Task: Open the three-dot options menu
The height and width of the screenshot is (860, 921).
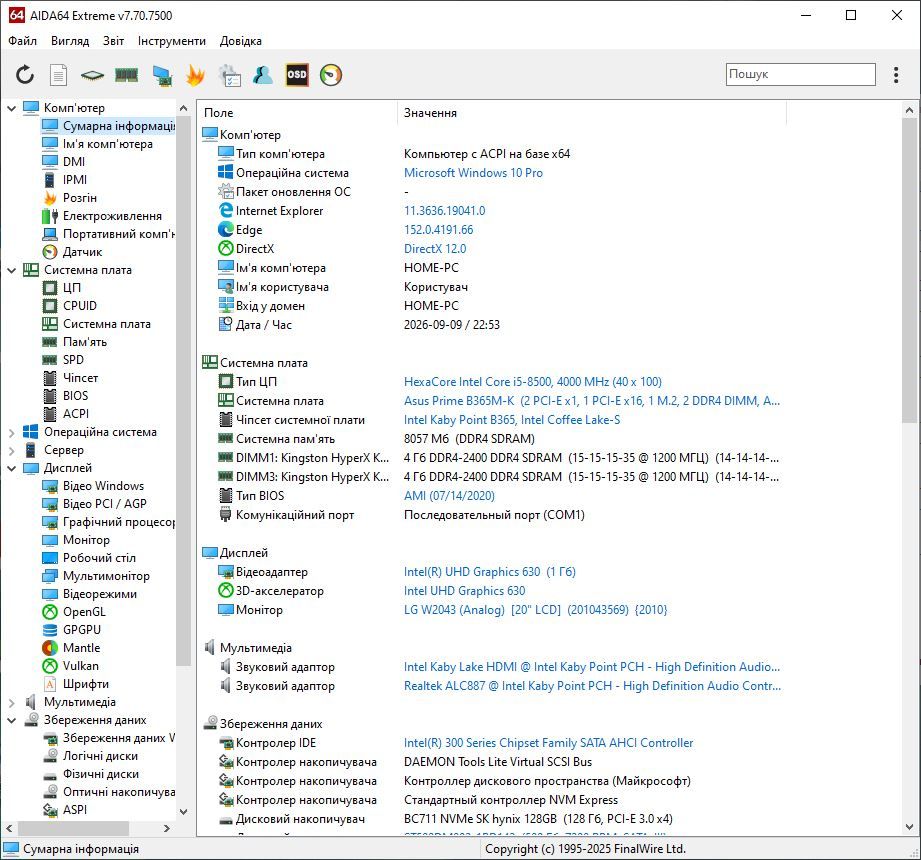Action: click(896, 75)
